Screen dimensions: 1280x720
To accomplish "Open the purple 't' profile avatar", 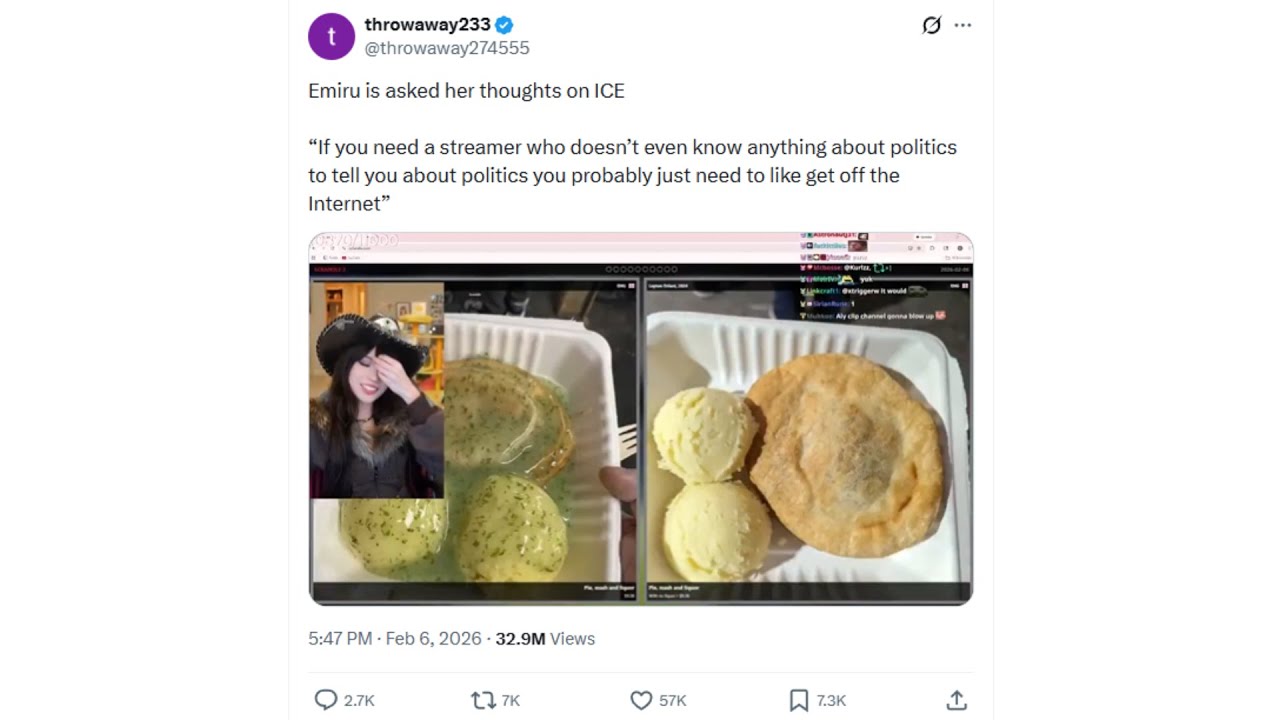I will [x=332, y=37].
